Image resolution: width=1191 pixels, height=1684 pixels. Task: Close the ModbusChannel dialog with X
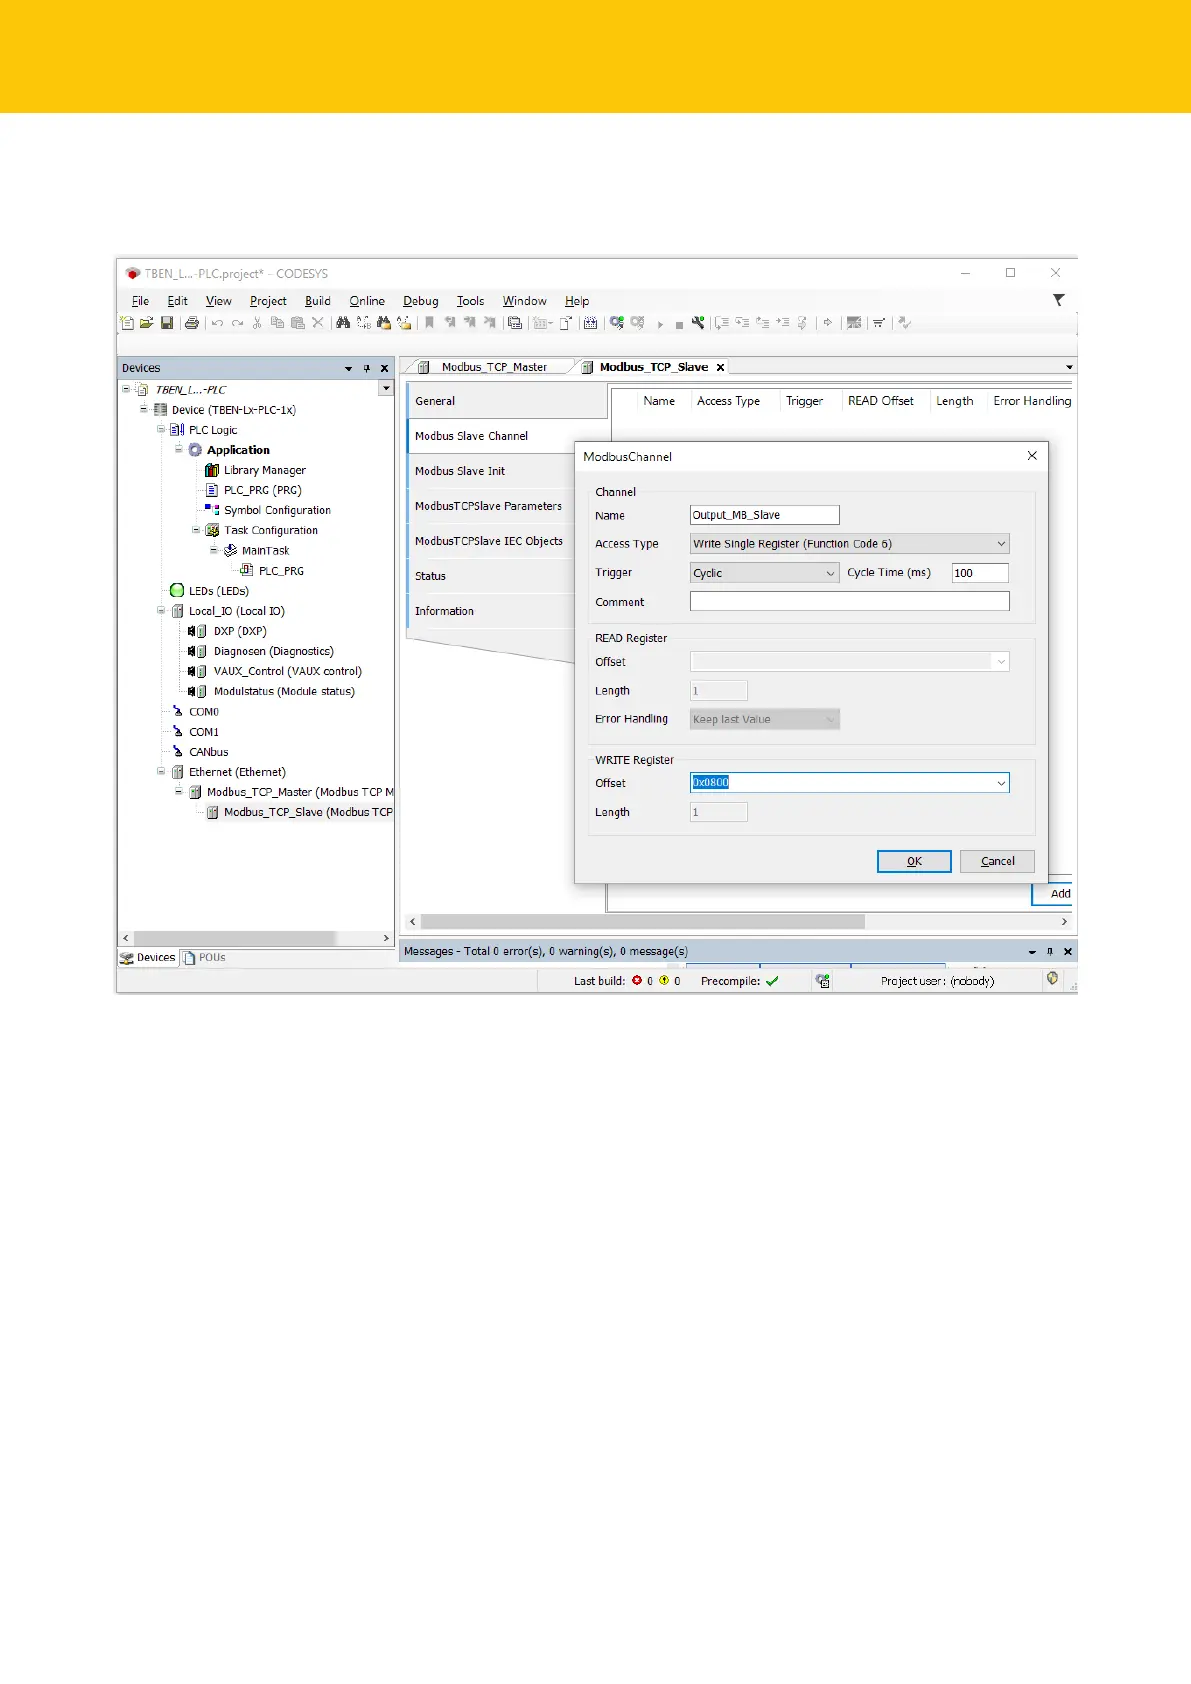point(1032,456)
